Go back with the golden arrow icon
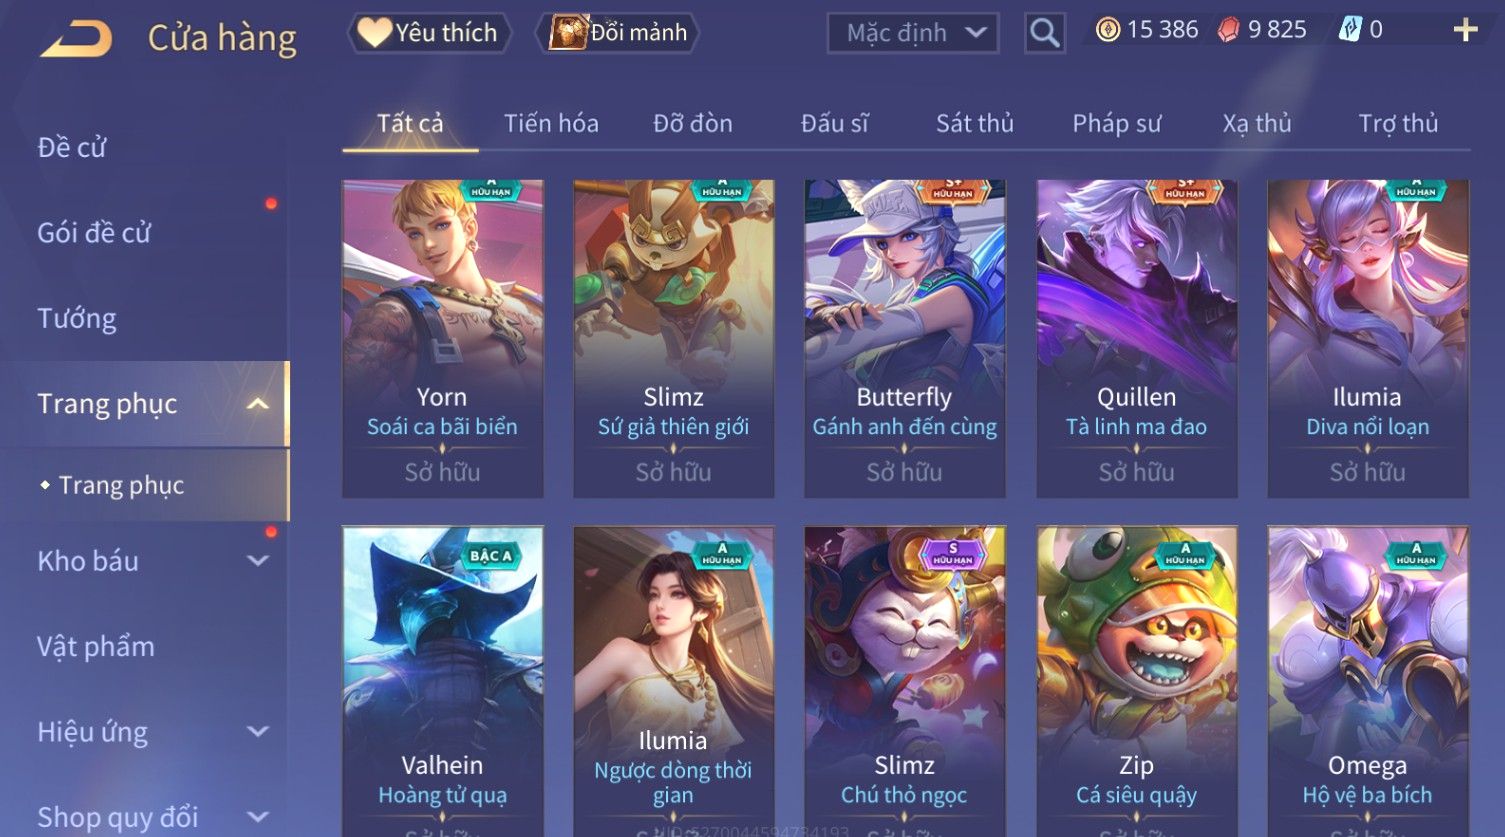 [x=76, y=38]
